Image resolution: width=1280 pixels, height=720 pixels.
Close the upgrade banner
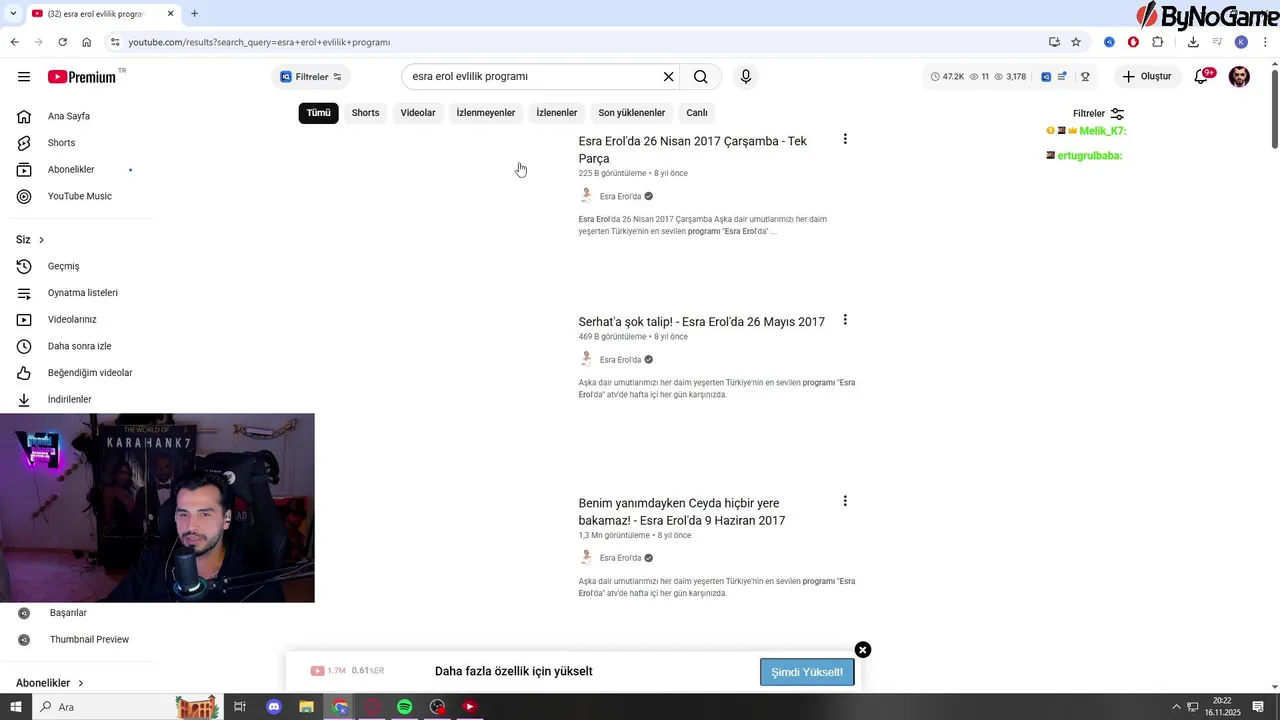pos(863,650)
